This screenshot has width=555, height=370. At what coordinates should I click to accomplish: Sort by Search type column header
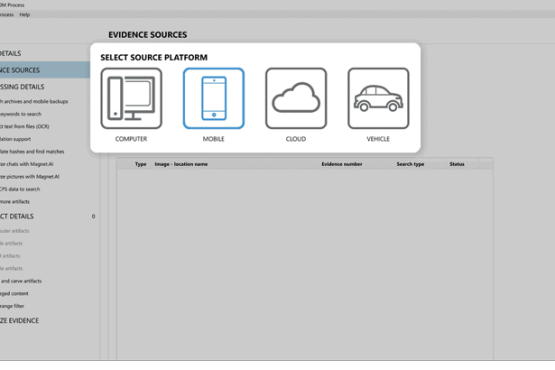[x=410, y=164]
